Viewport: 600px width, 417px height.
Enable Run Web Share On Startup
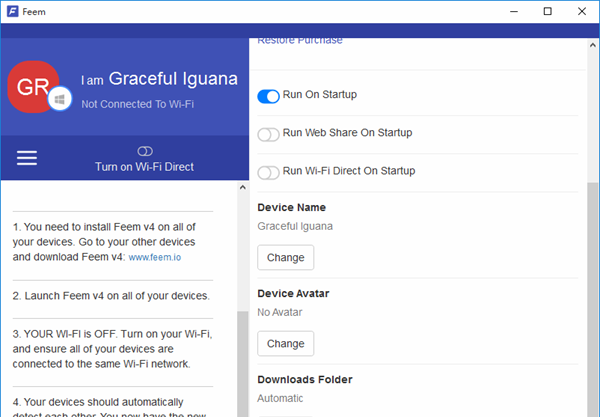[268, 135]
